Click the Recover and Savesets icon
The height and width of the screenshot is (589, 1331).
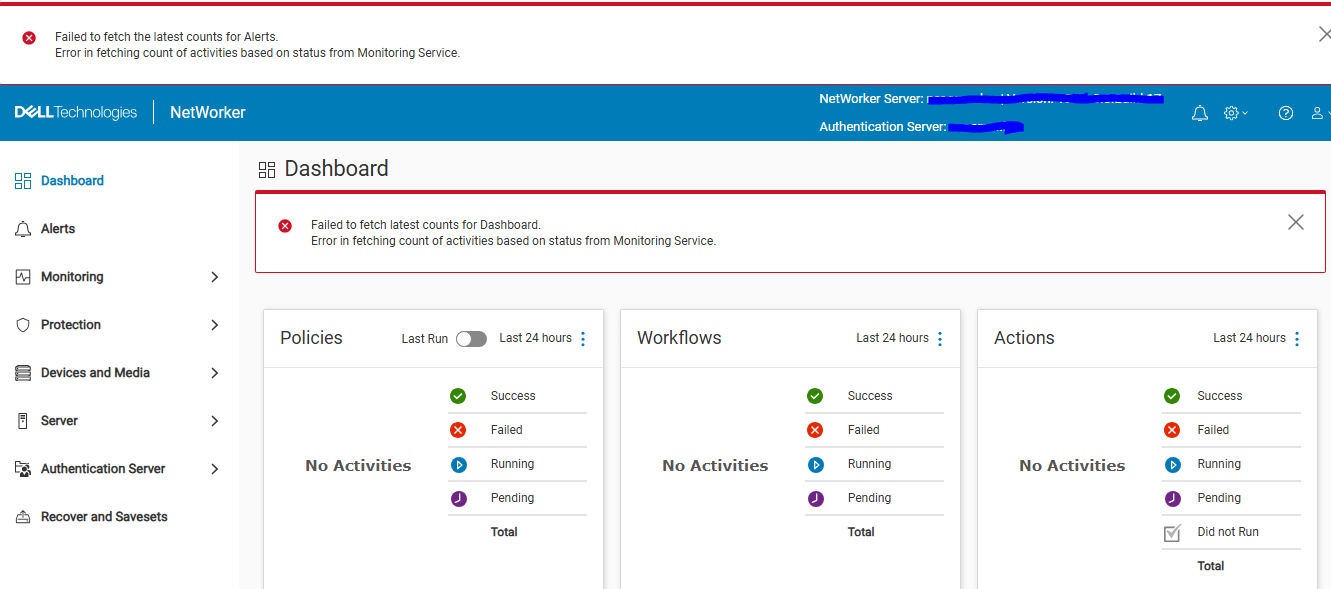click(23, 517)
